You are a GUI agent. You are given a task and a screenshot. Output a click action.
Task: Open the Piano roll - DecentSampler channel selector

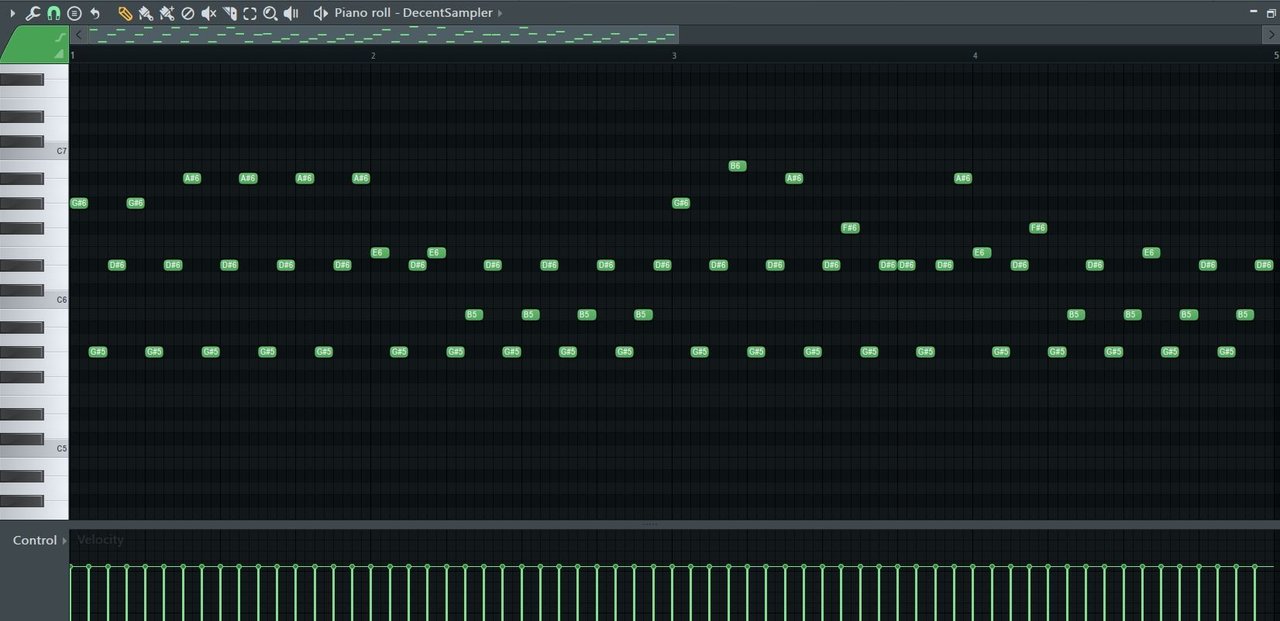click(x=413, y=13)
